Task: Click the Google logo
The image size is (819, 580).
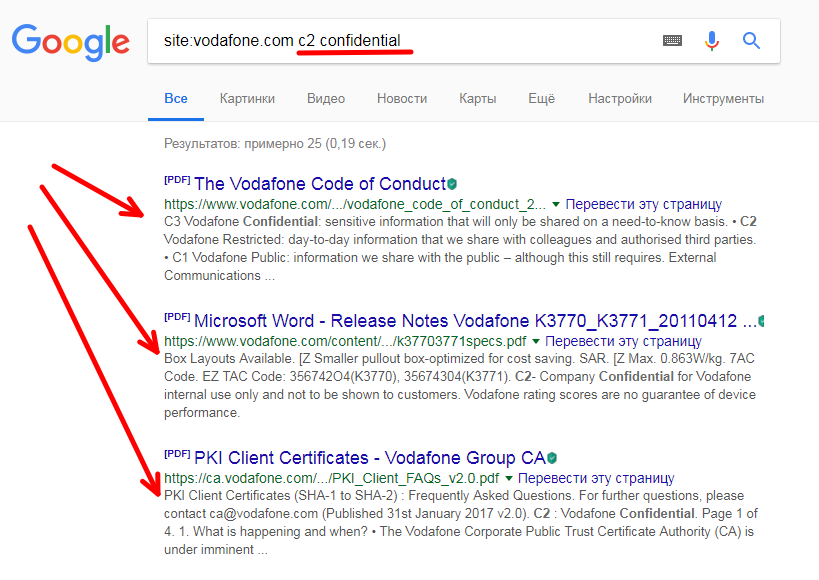Action: coord(70,42)
